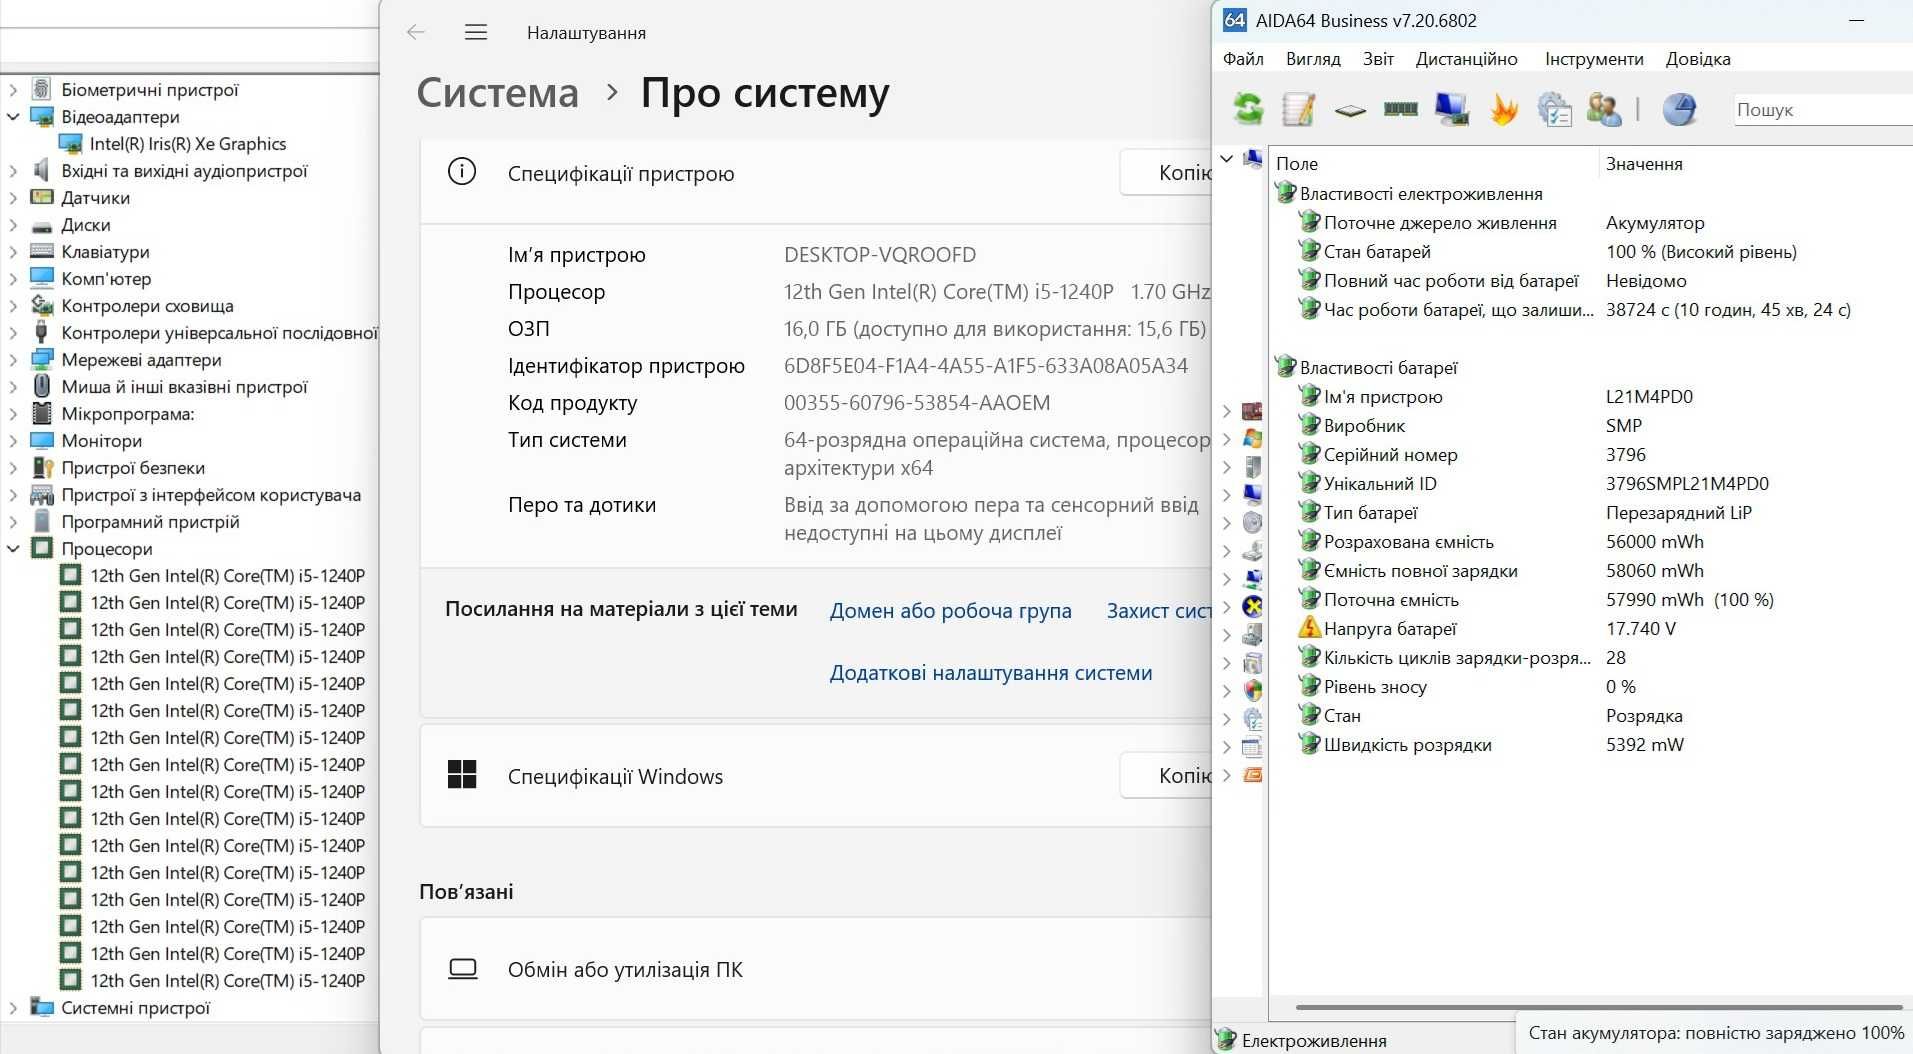Collapse the top Computer node in AIDA64 tree

[x=1227, y=158]
